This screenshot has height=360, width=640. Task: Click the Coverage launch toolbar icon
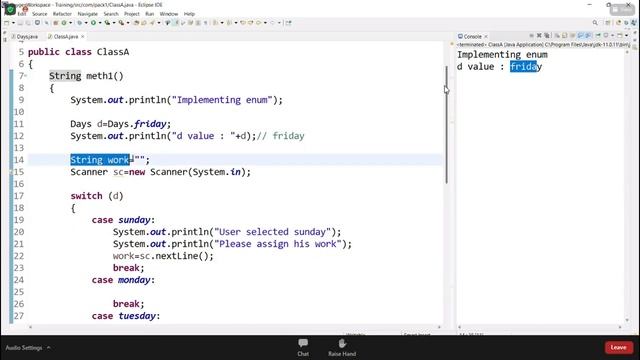(107, 23)
